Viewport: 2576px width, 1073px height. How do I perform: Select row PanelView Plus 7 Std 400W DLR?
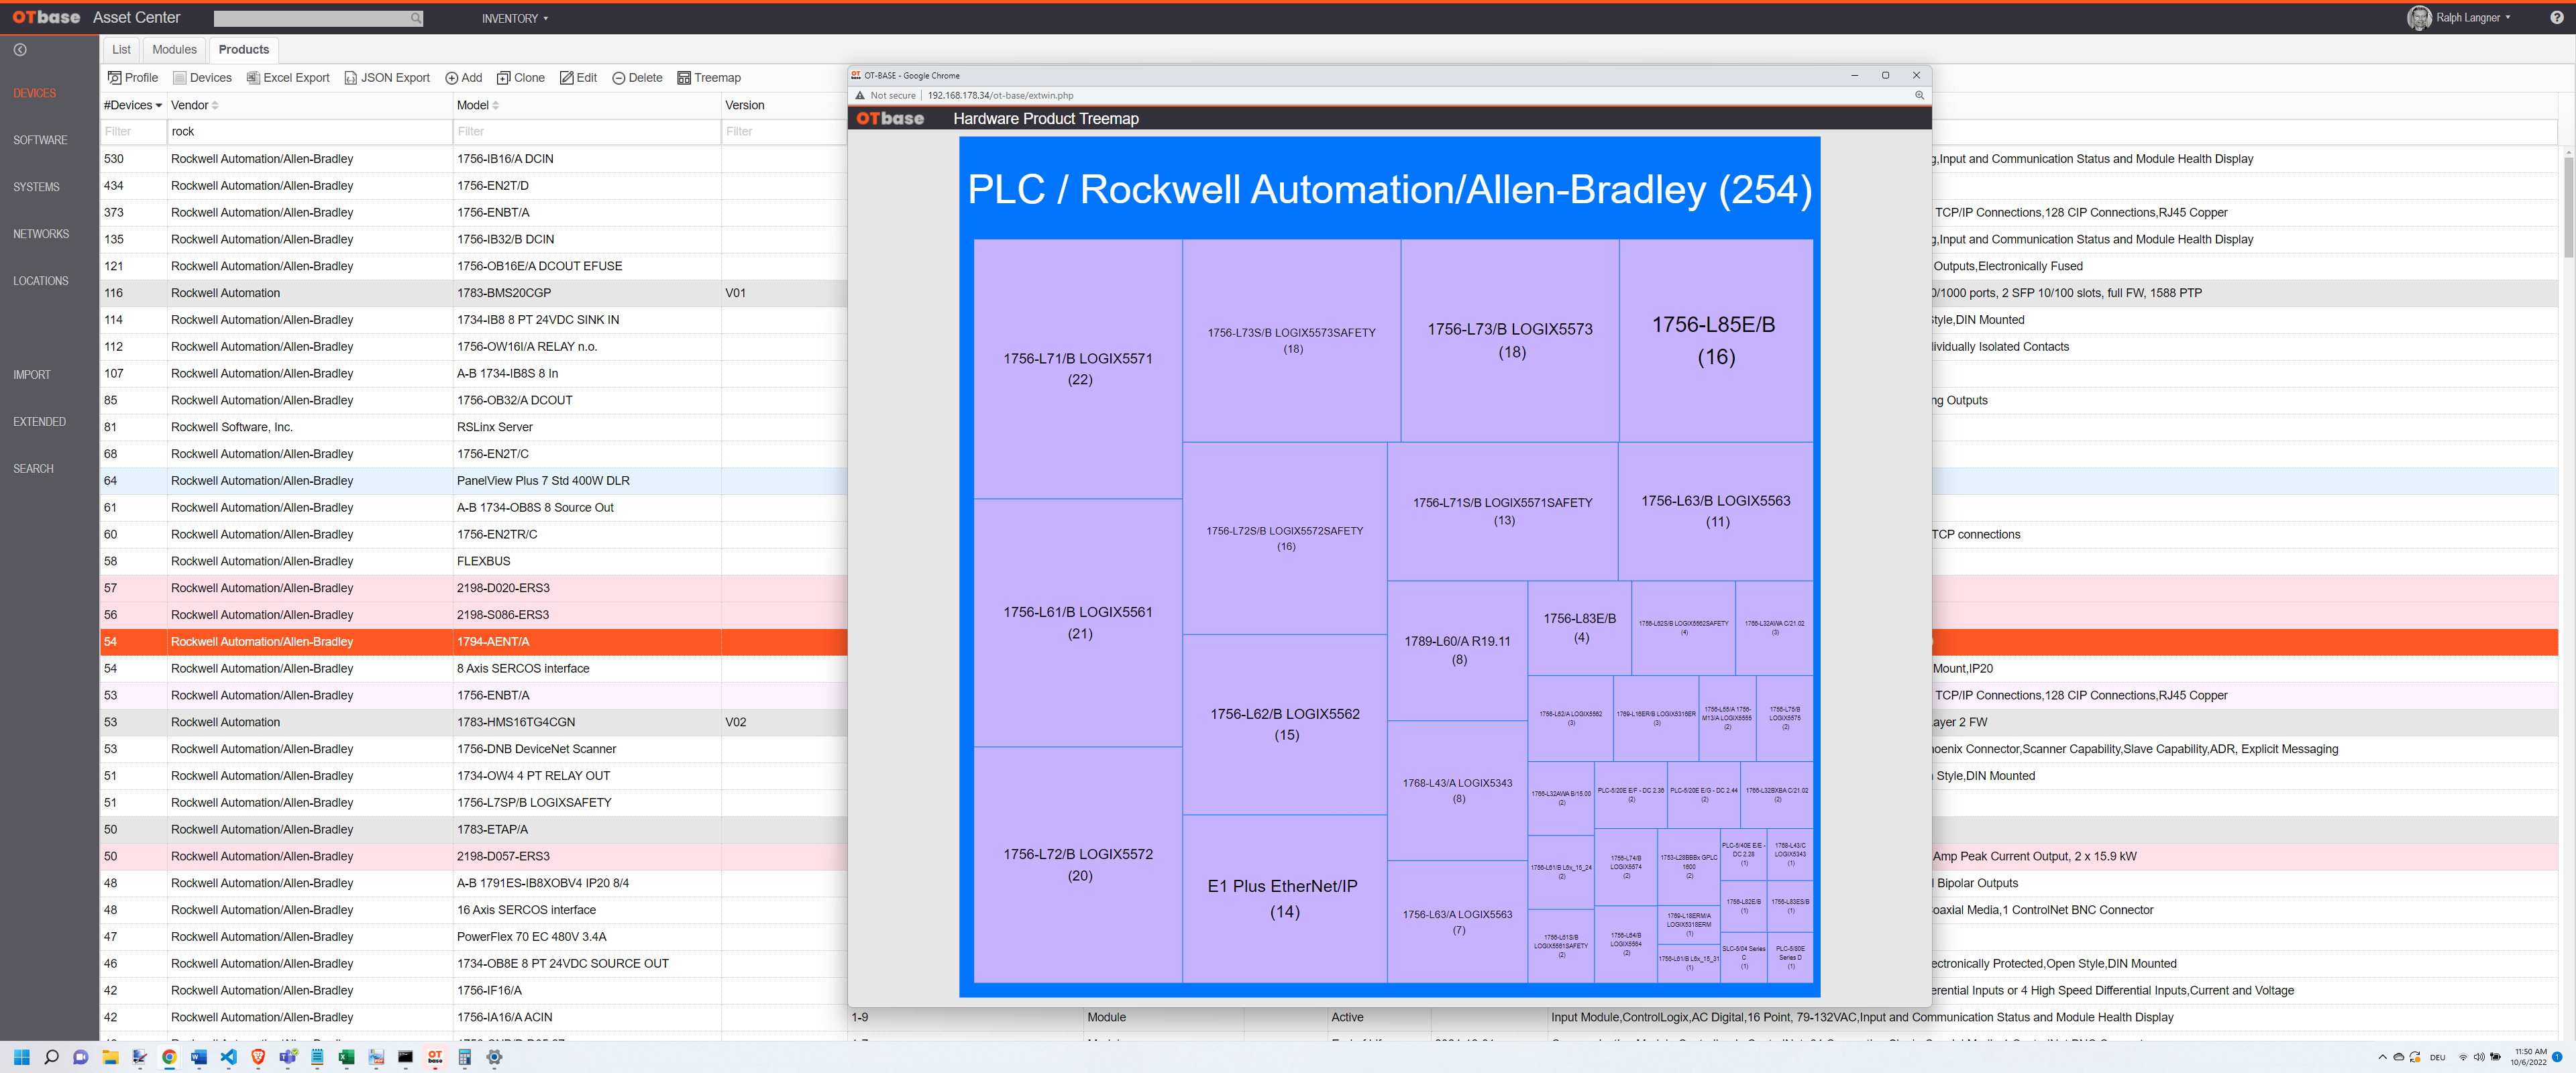point(474,481)
